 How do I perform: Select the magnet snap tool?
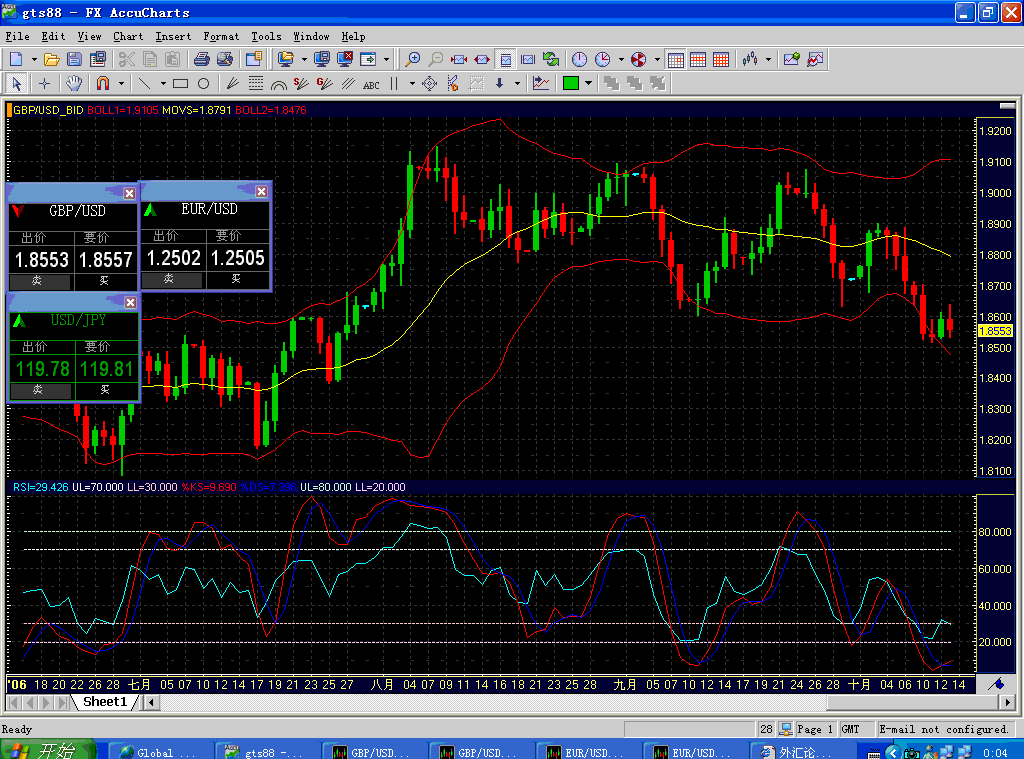coord(102,83)
